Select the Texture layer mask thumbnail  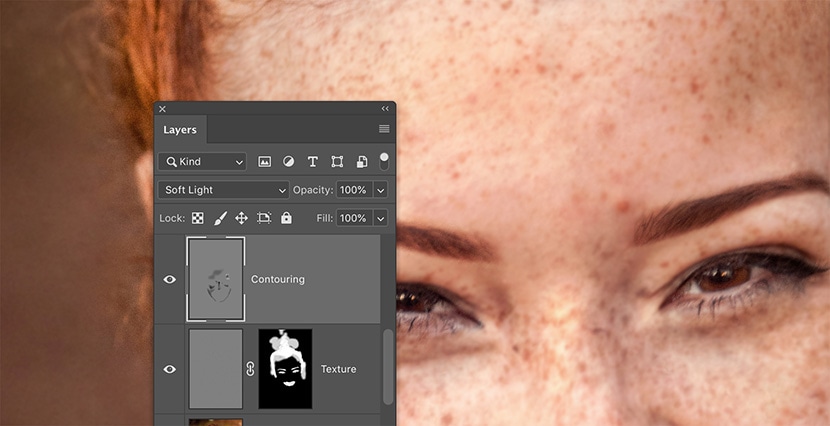pos(285,369)
